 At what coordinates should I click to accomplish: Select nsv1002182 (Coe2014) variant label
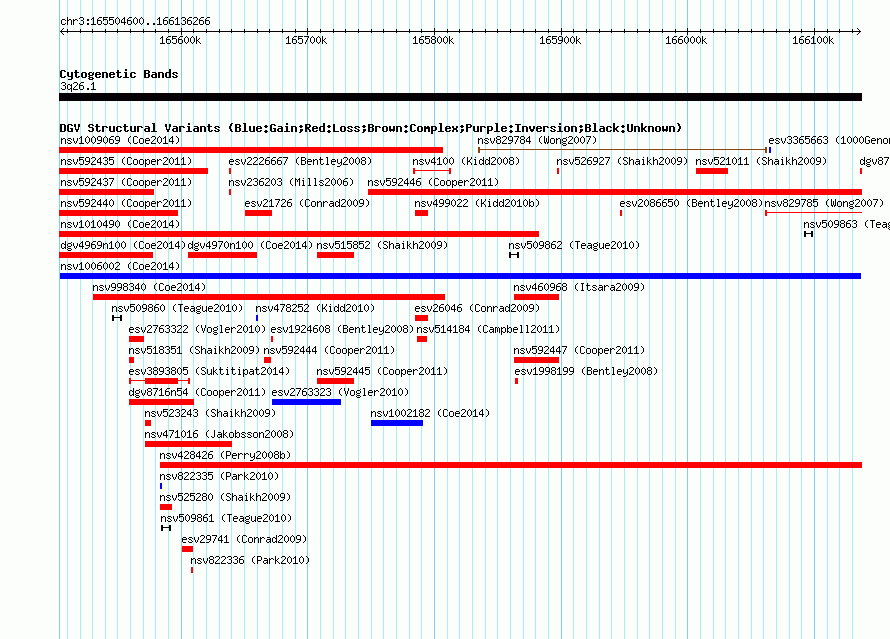pyautogui.click(x=430, y=413)
